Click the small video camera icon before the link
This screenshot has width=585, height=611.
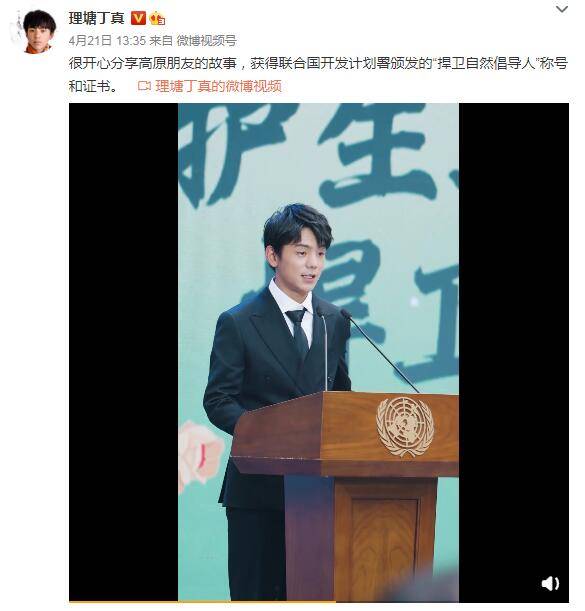[x=144, y=86]
